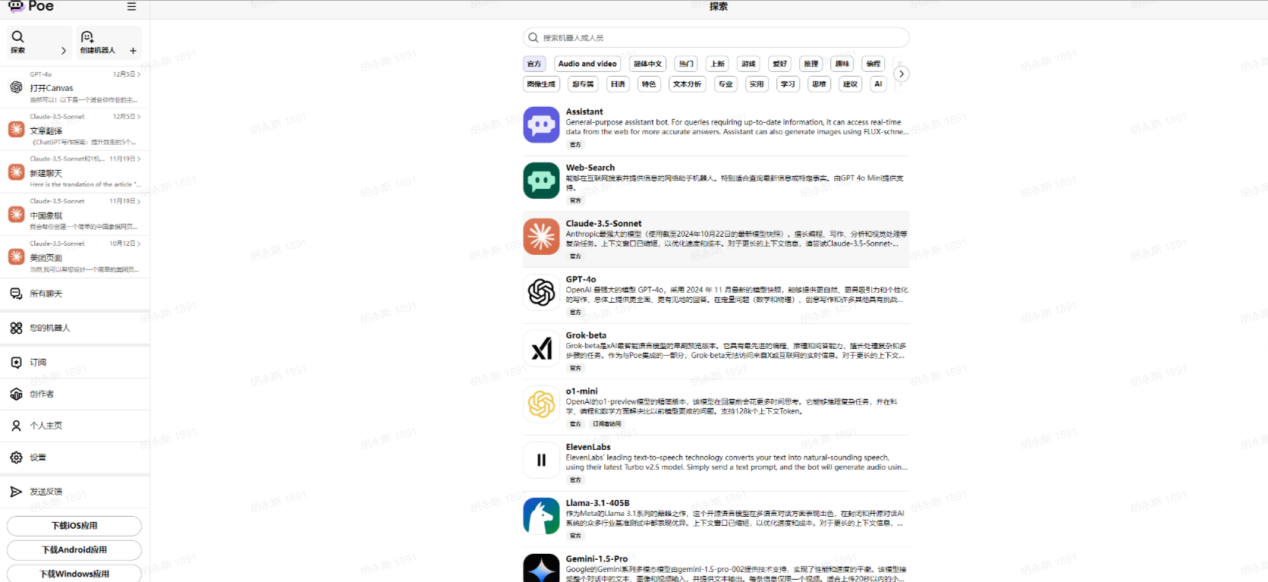Click the Web-Search bot icon

[541, 180]
